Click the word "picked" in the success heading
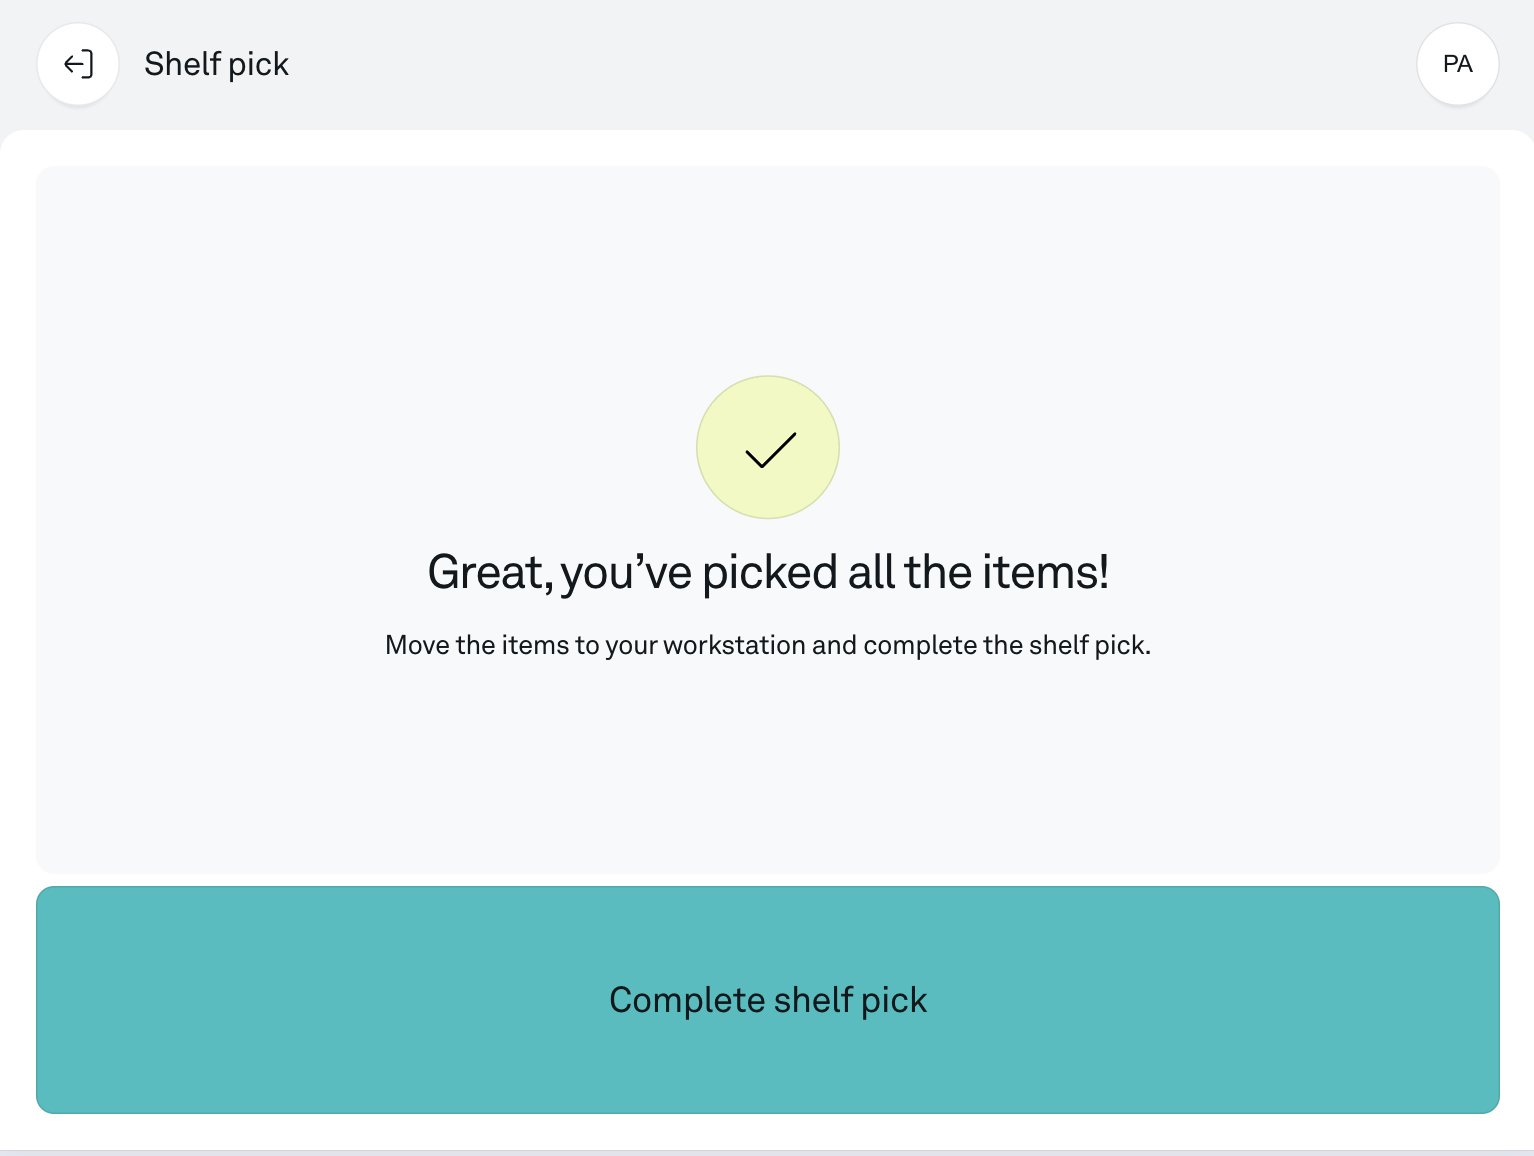1534x1156 pixels. click(770, 573)
